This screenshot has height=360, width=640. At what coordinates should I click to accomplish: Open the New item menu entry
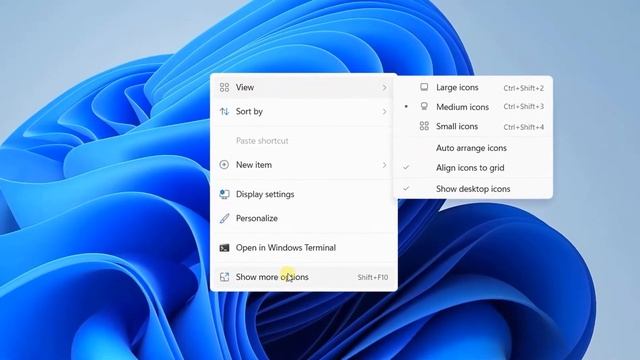coord(303,165)
